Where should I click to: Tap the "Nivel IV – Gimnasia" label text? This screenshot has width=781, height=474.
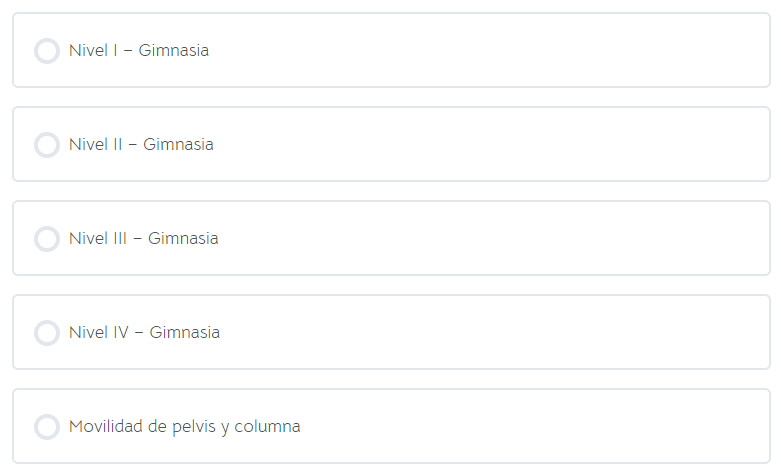144,333
